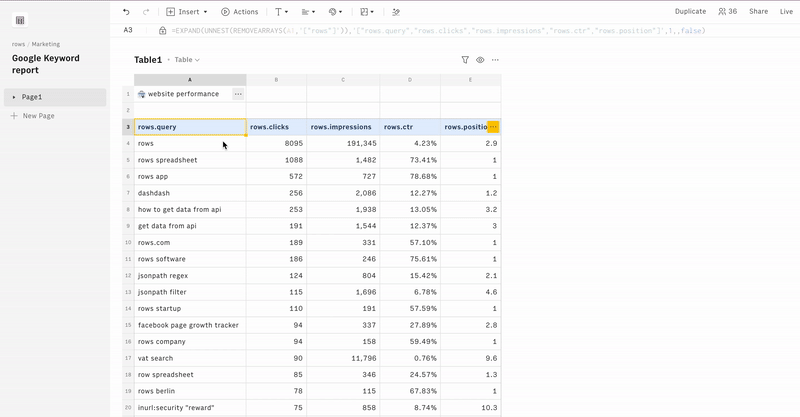Viewport: 800px width, 417px height.
Task: Expand the Page1 tree arrow
Action: (x=14, y=97)
